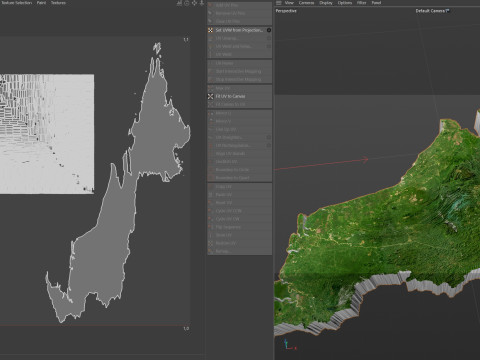Open Set UVW from Projection options gear
Image resolution: width=480 pixels, height=360 pixels.
(x=269, y=30)
